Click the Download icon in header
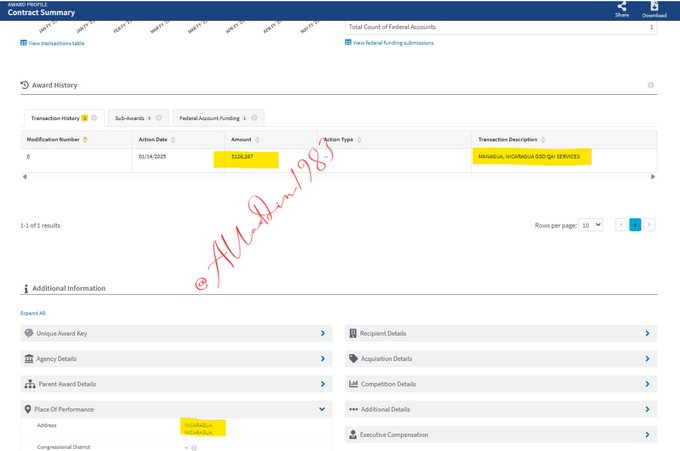The width and height of the screenshot is (680, 451). tap(654, 7)
